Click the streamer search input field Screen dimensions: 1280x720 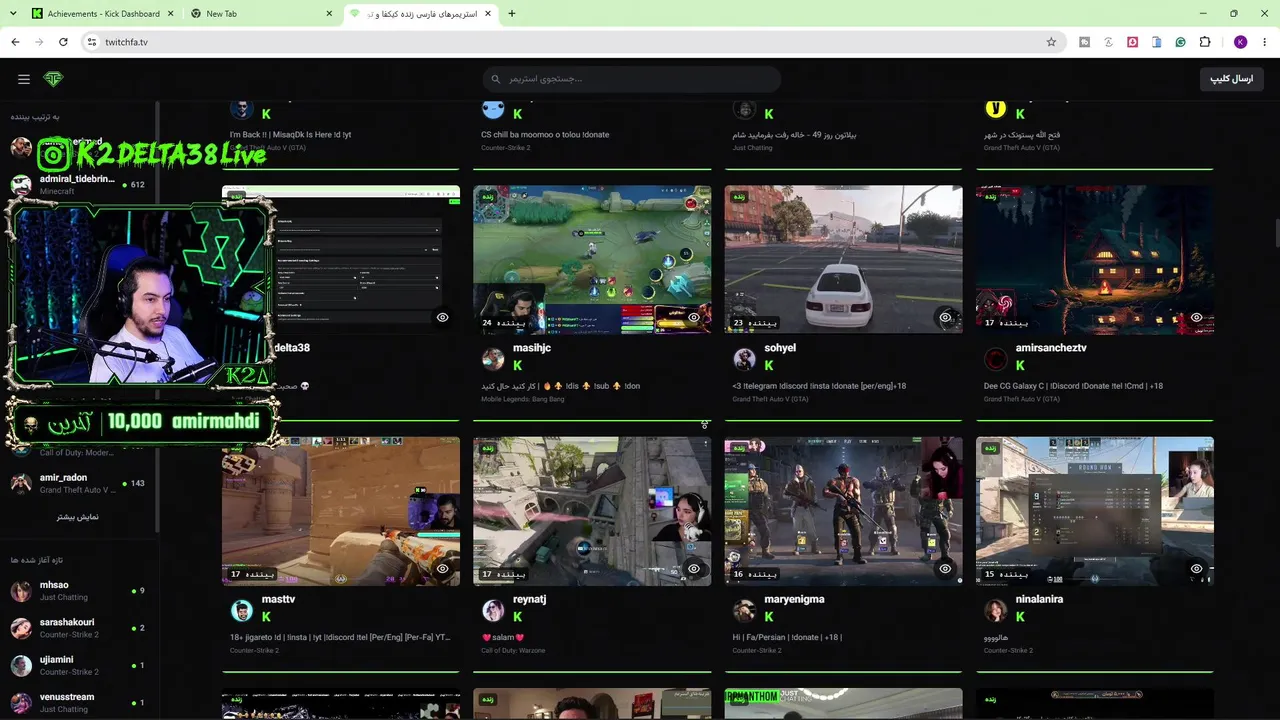[631, 79]
